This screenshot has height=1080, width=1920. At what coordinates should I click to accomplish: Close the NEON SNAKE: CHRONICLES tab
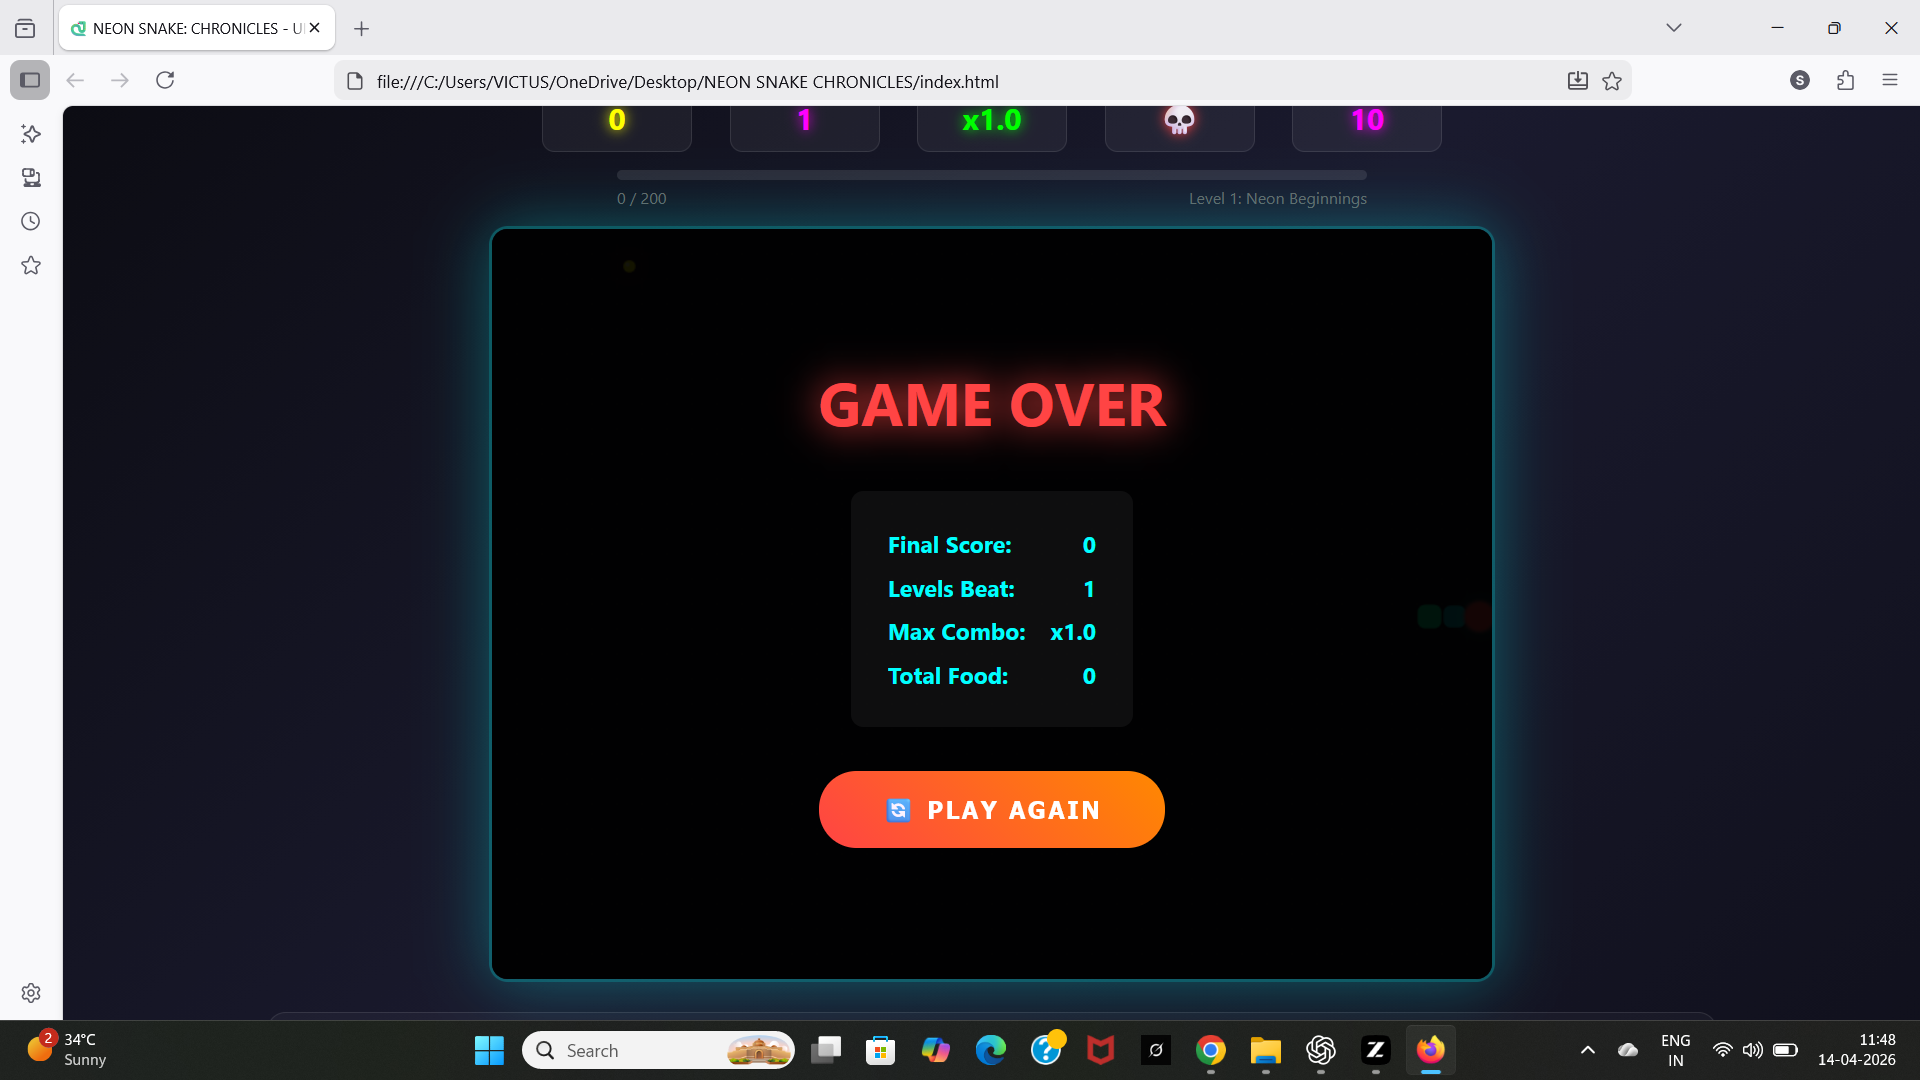point(315,28)
